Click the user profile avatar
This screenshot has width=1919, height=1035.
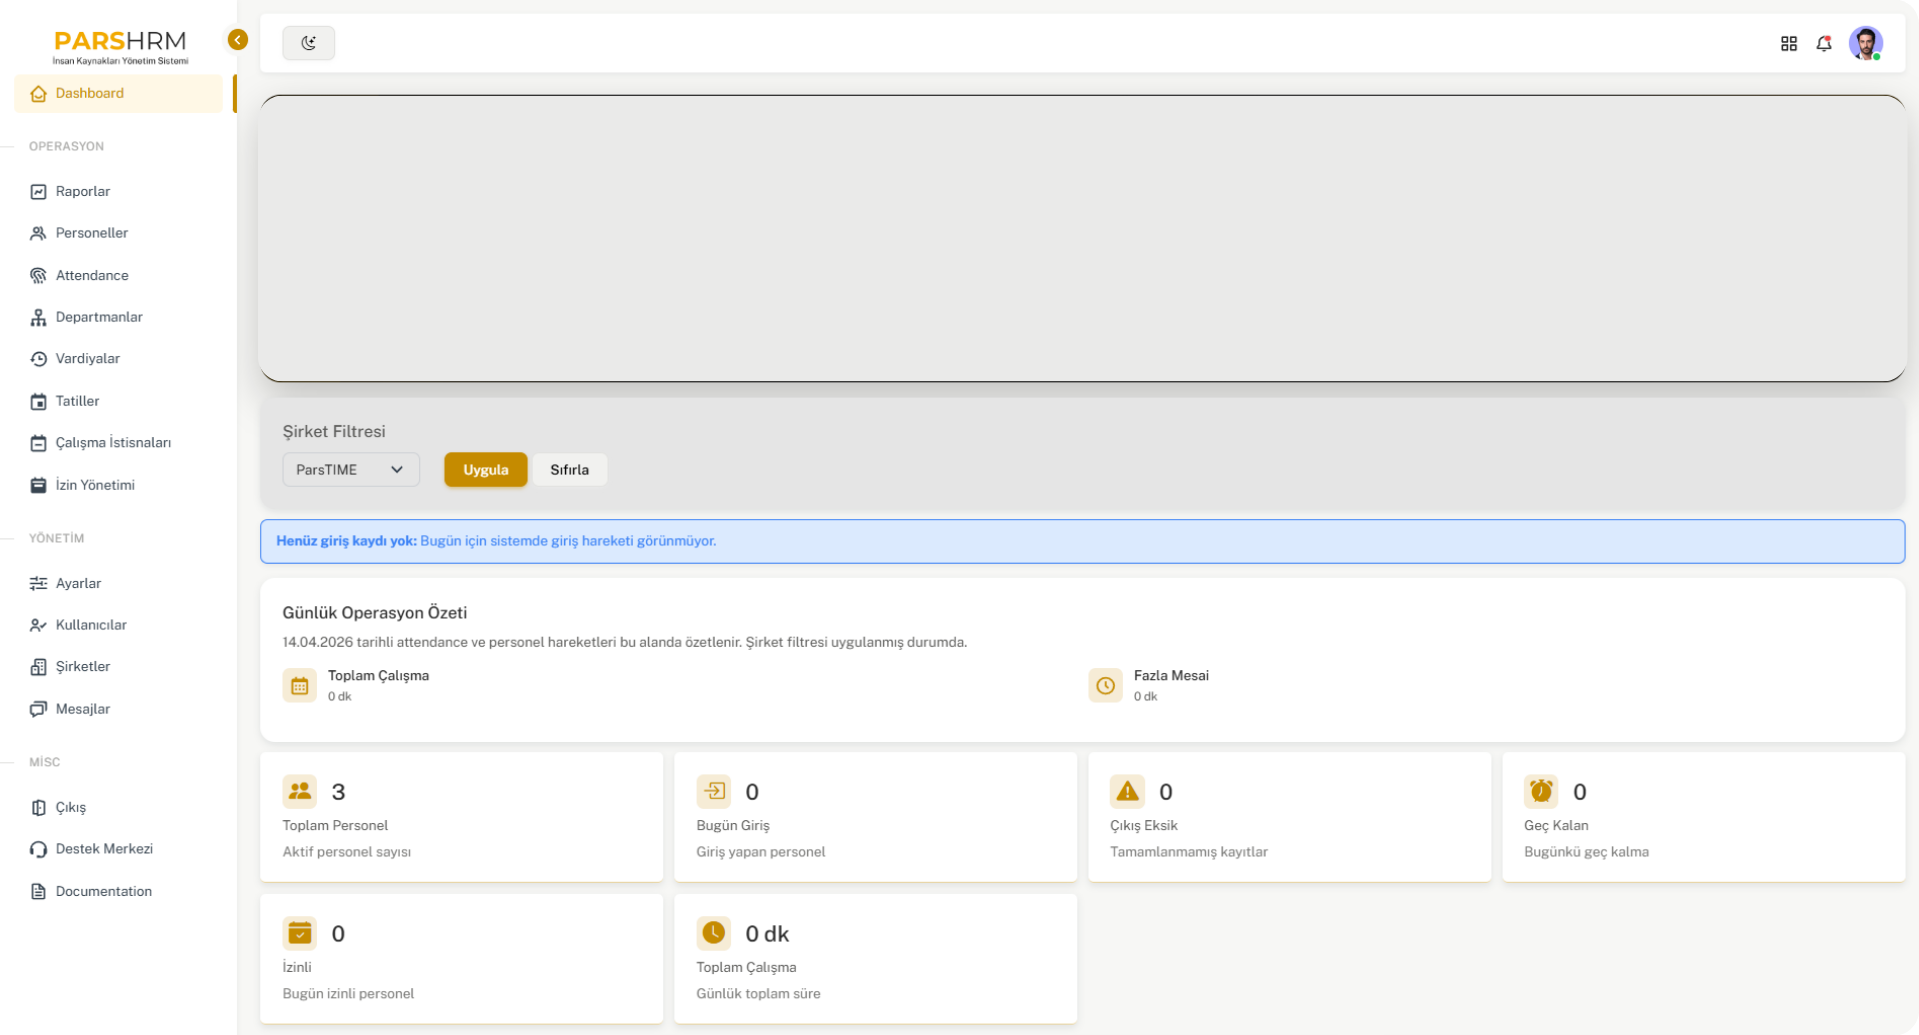tap(1866, 43)
